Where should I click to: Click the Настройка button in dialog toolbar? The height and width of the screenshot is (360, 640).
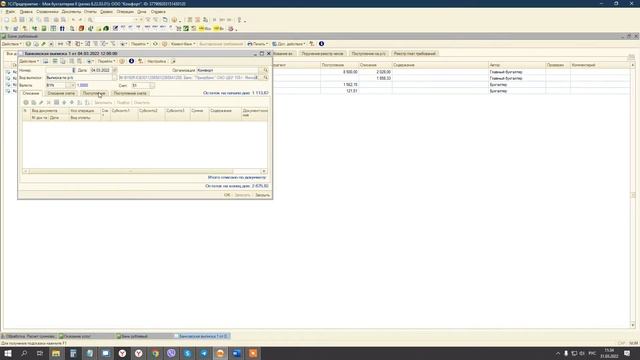[x=156, y=61]
